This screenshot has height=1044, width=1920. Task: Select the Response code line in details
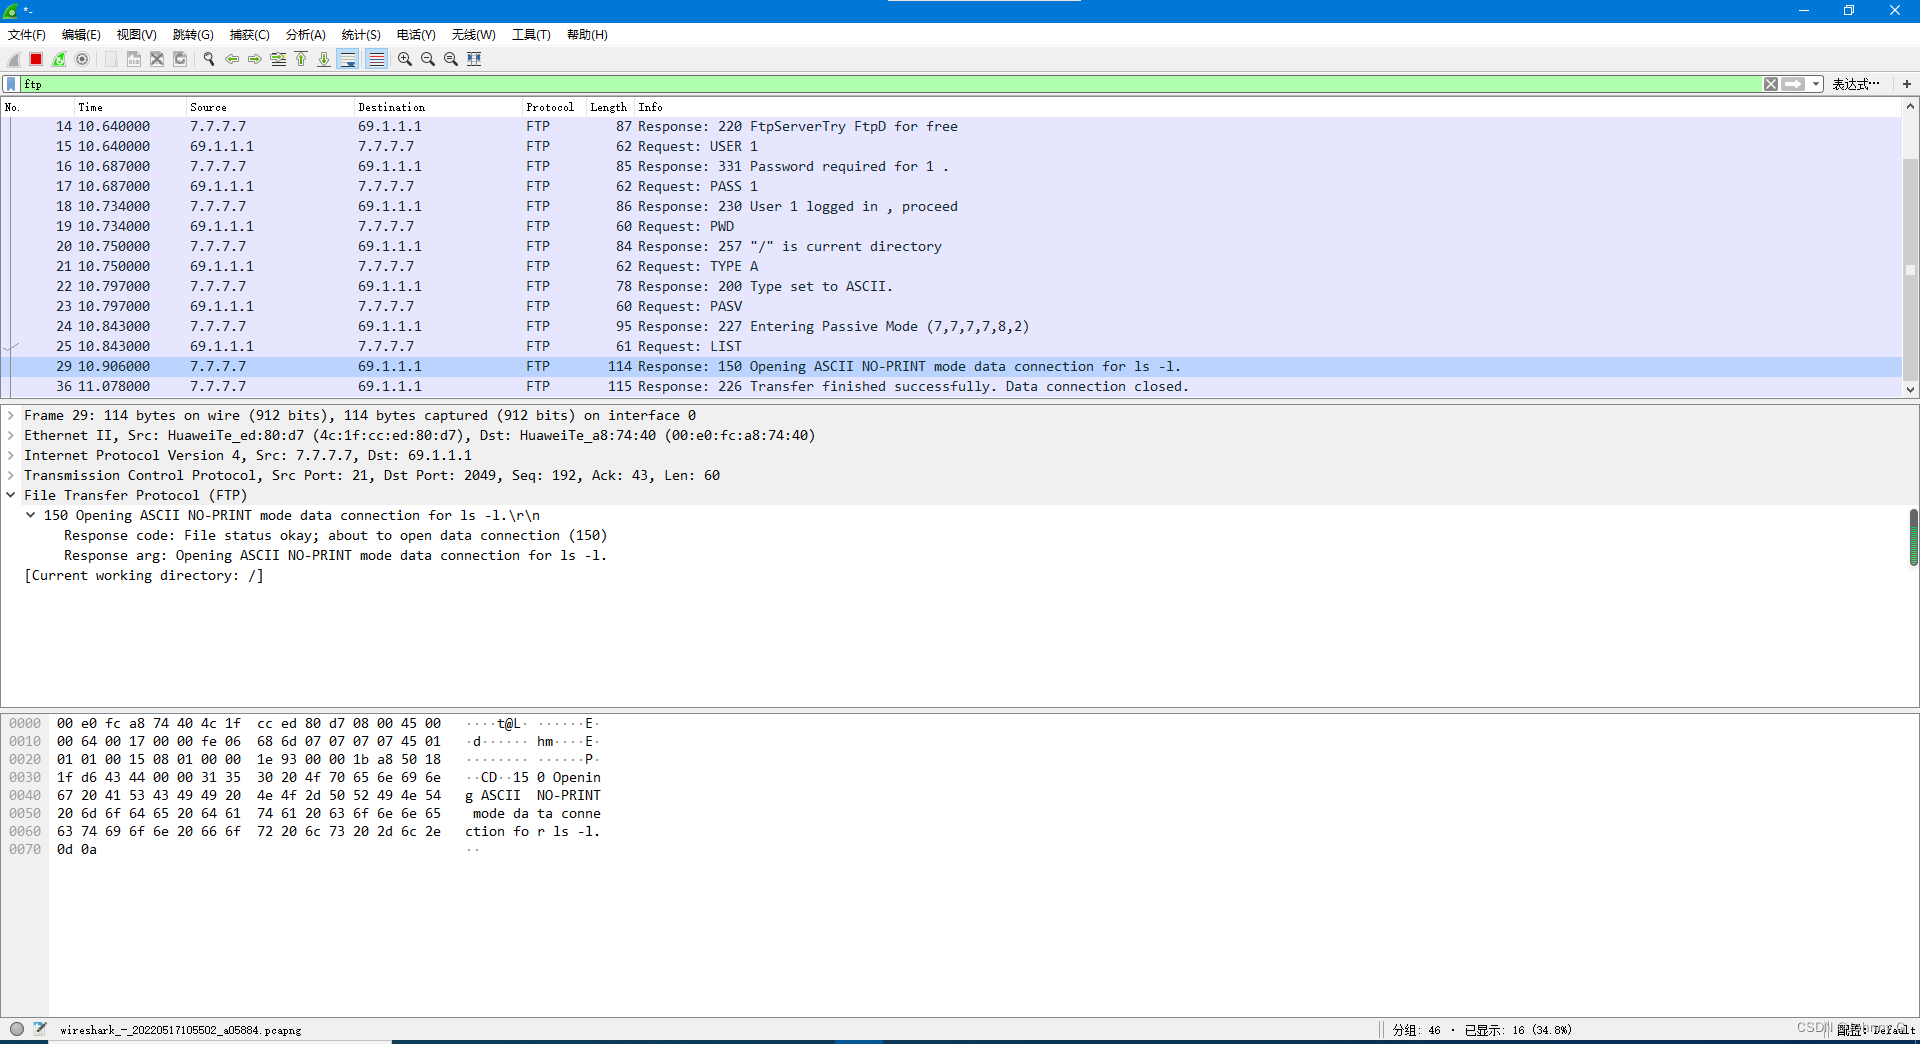click(335, 535)
